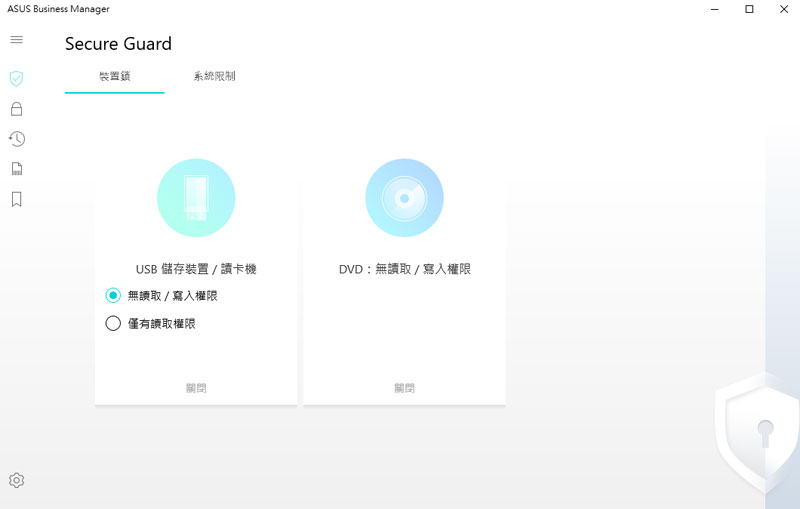
Task: Maximize the ASUS Business Manager window
Action: (749, 9)
